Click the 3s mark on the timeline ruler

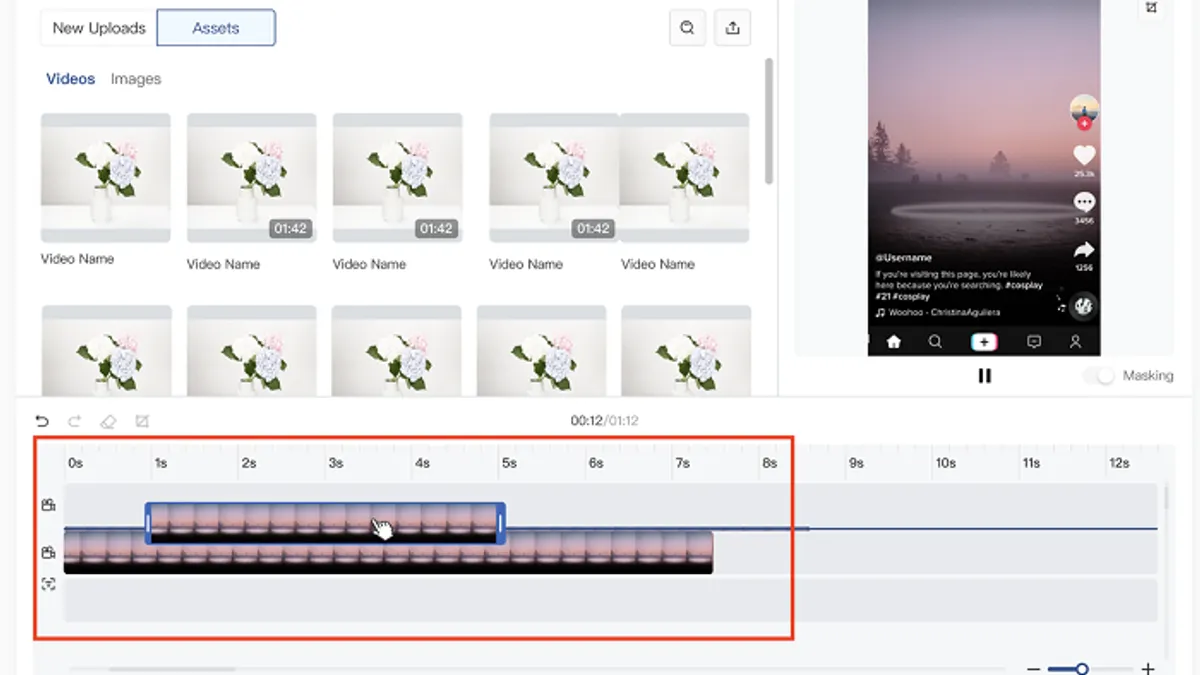(x=336, y=463)
